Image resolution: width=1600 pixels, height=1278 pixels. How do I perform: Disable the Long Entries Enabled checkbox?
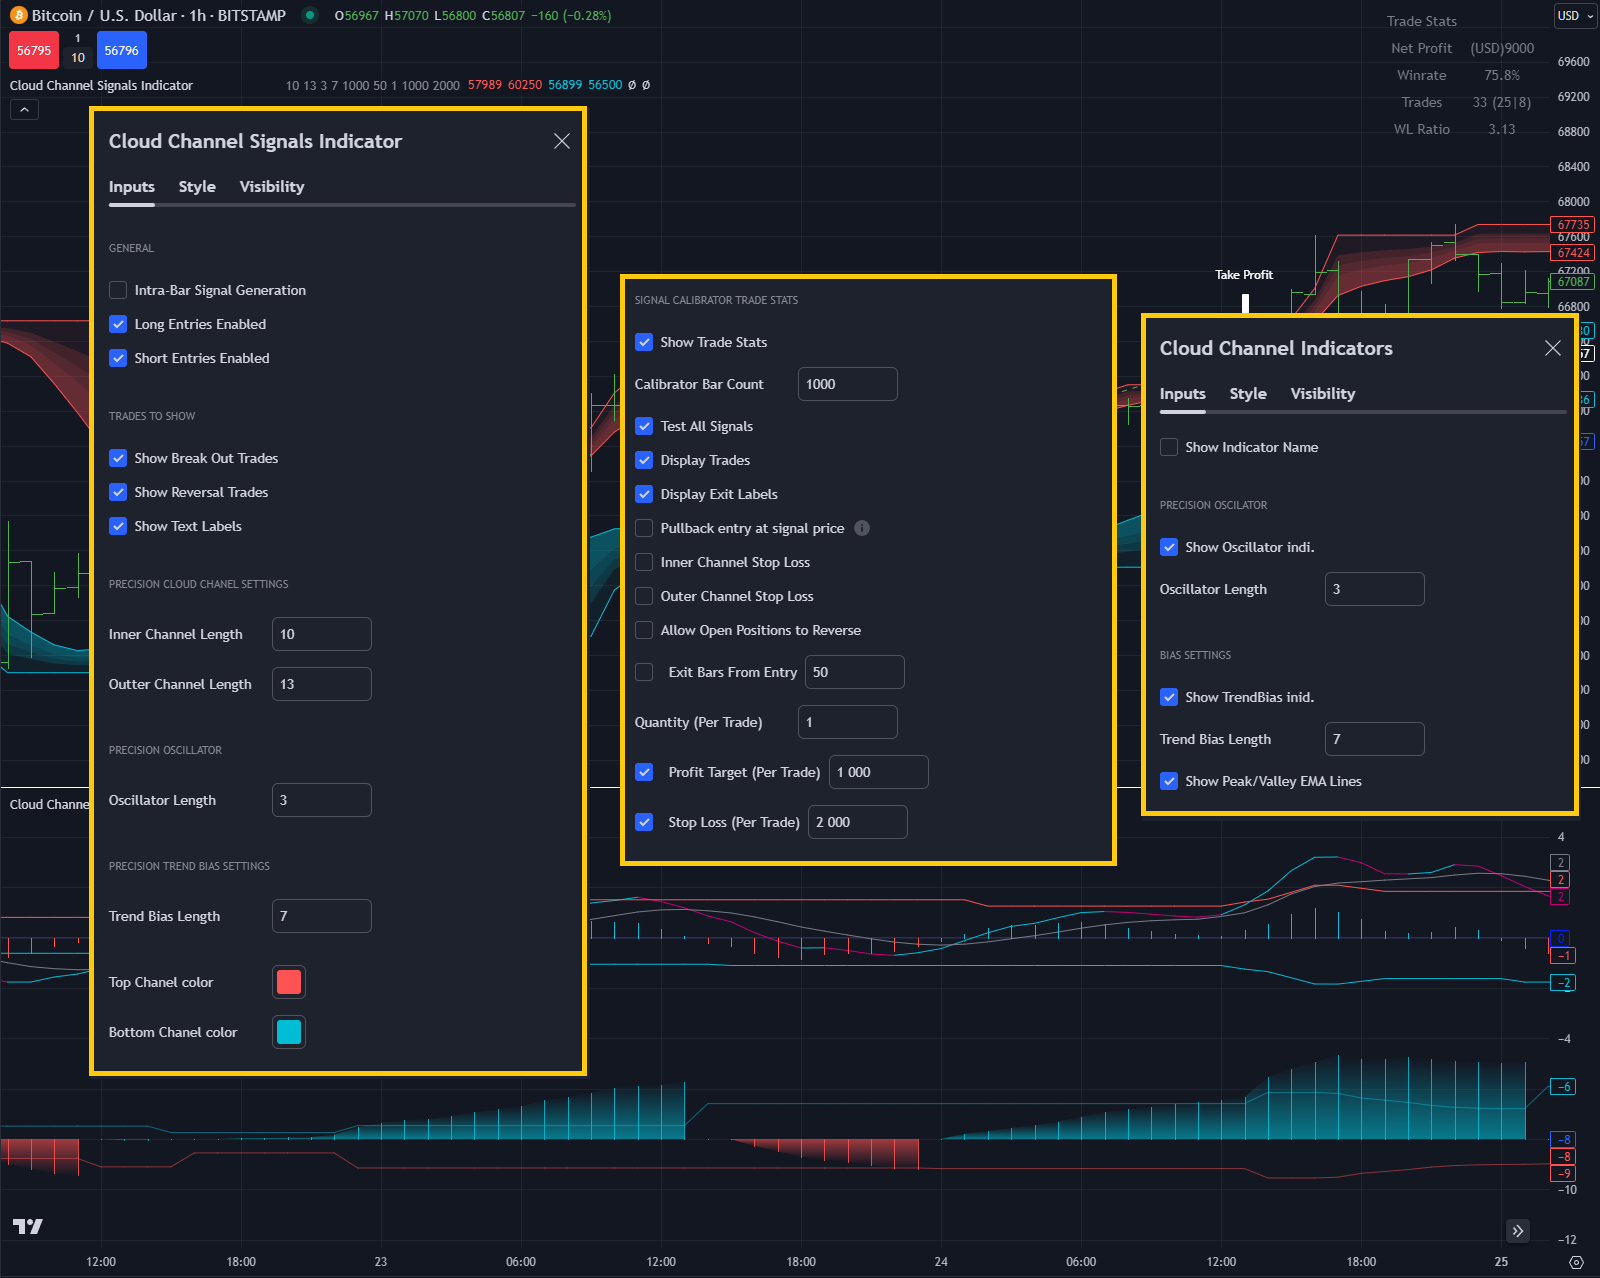click(118, 324)
